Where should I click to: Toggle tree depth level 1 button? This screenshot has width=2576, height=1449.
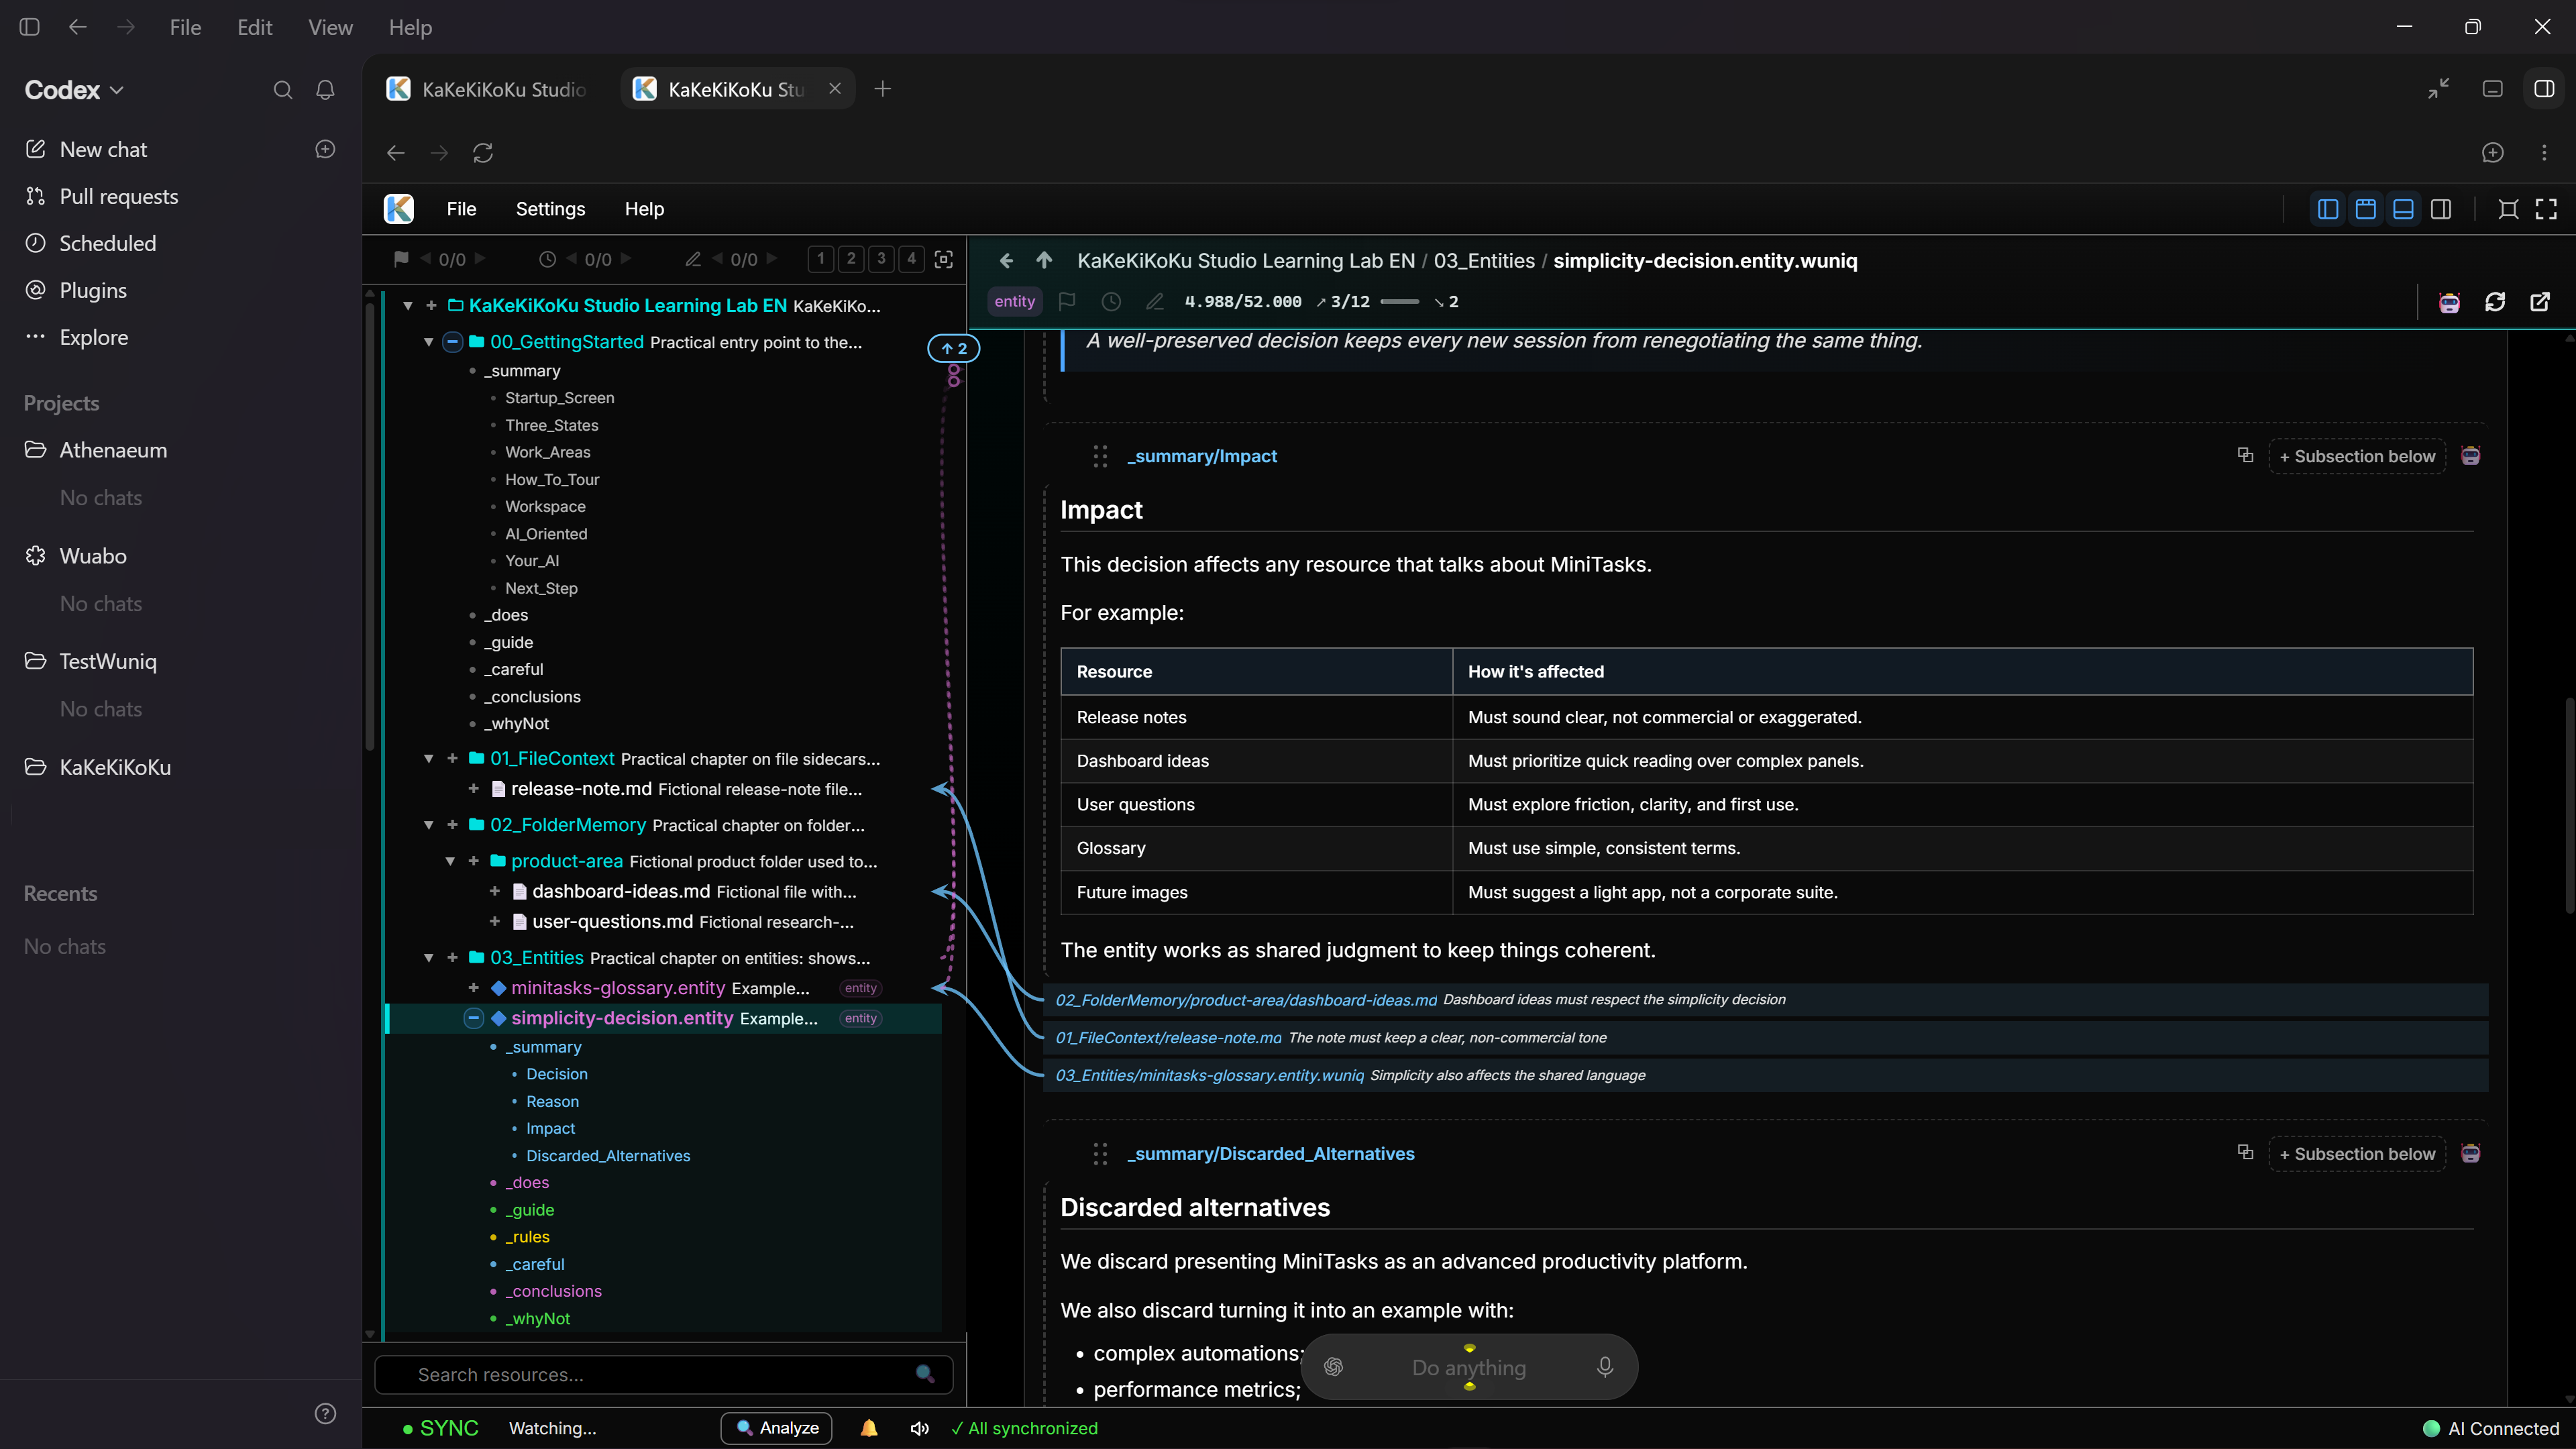820,259
